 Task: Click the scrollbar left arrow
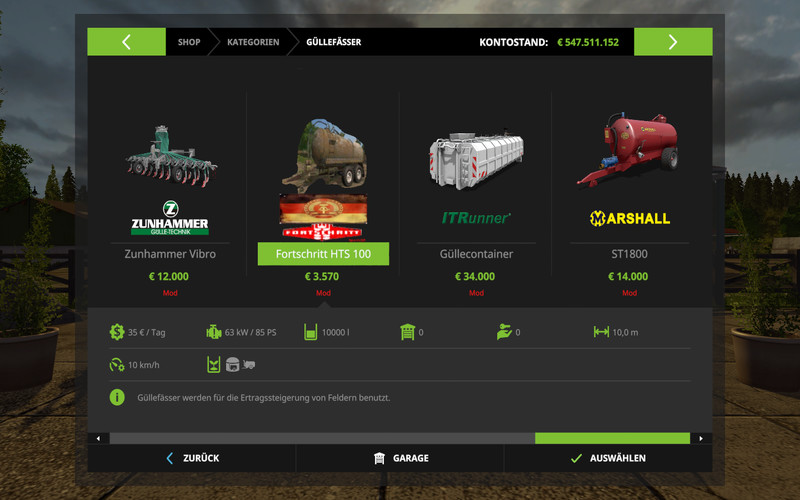pos(98,438)
